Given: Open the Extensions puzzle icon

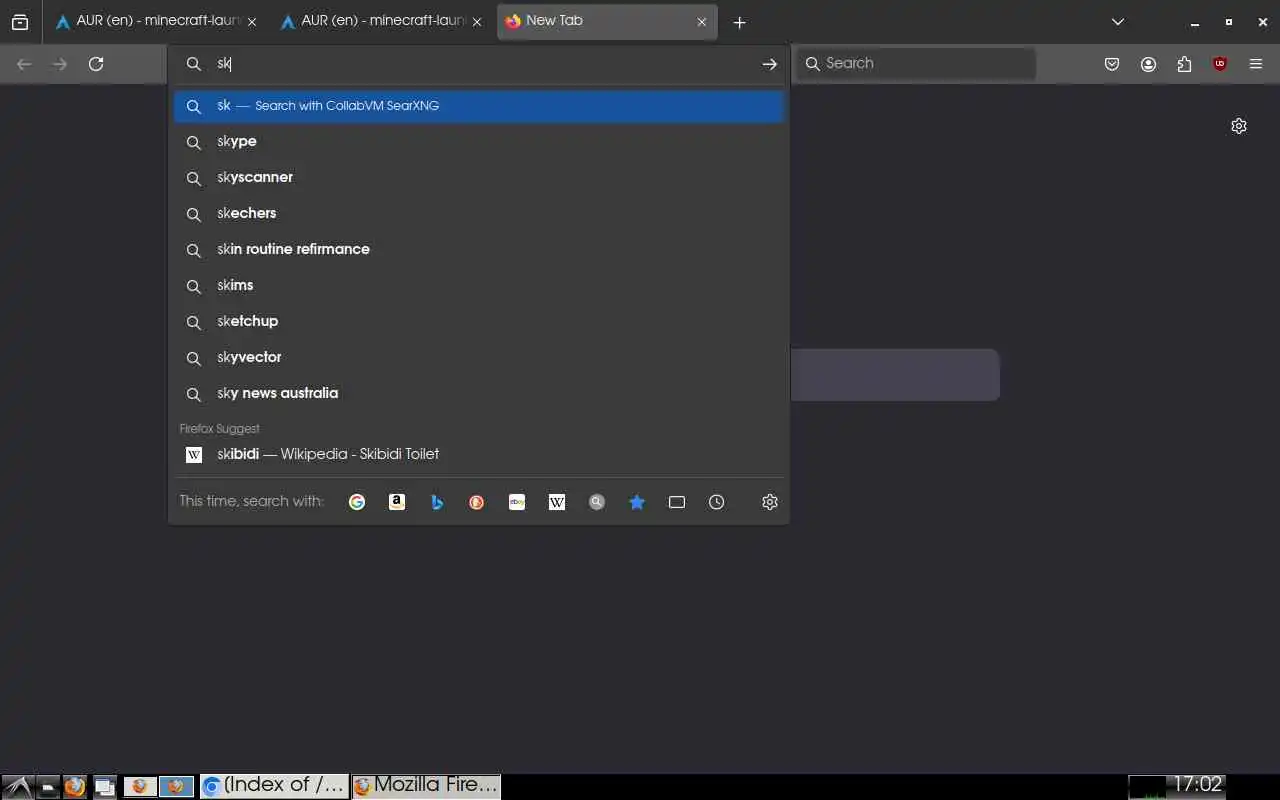Looking at the screenshot, I should click(1184, 64).
